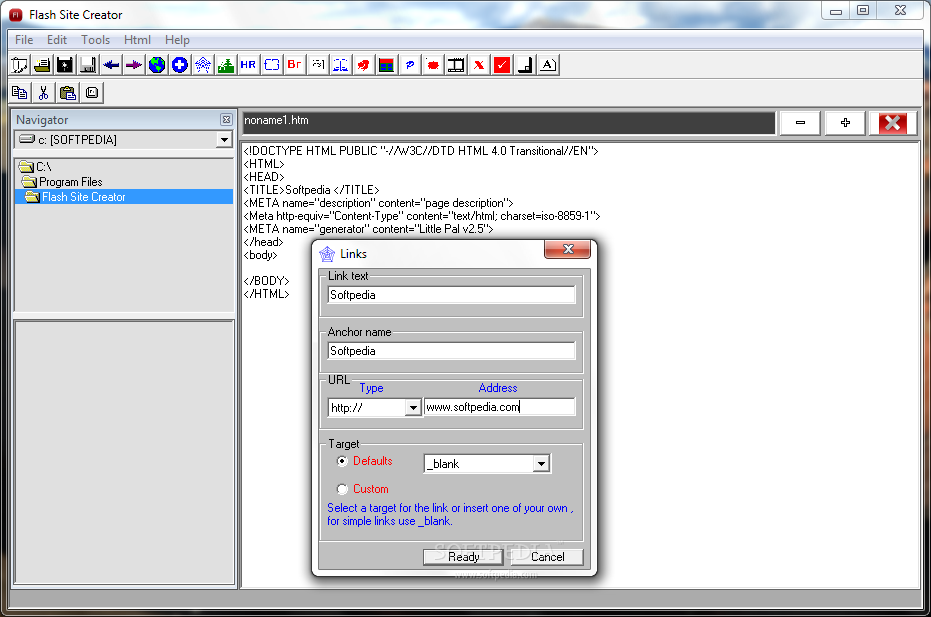Insert a horizontal rule with HR icon
This screenshot has width=931, height=617.
[248, 65]
